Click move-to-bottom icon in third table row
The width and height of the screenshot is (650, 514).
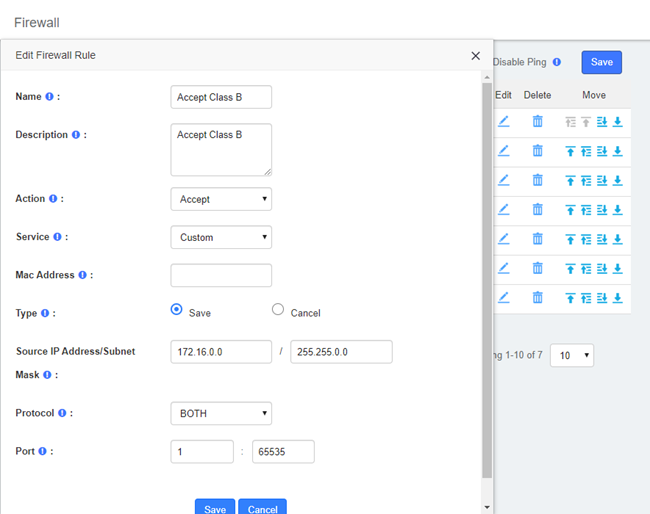tap(618, 181)
